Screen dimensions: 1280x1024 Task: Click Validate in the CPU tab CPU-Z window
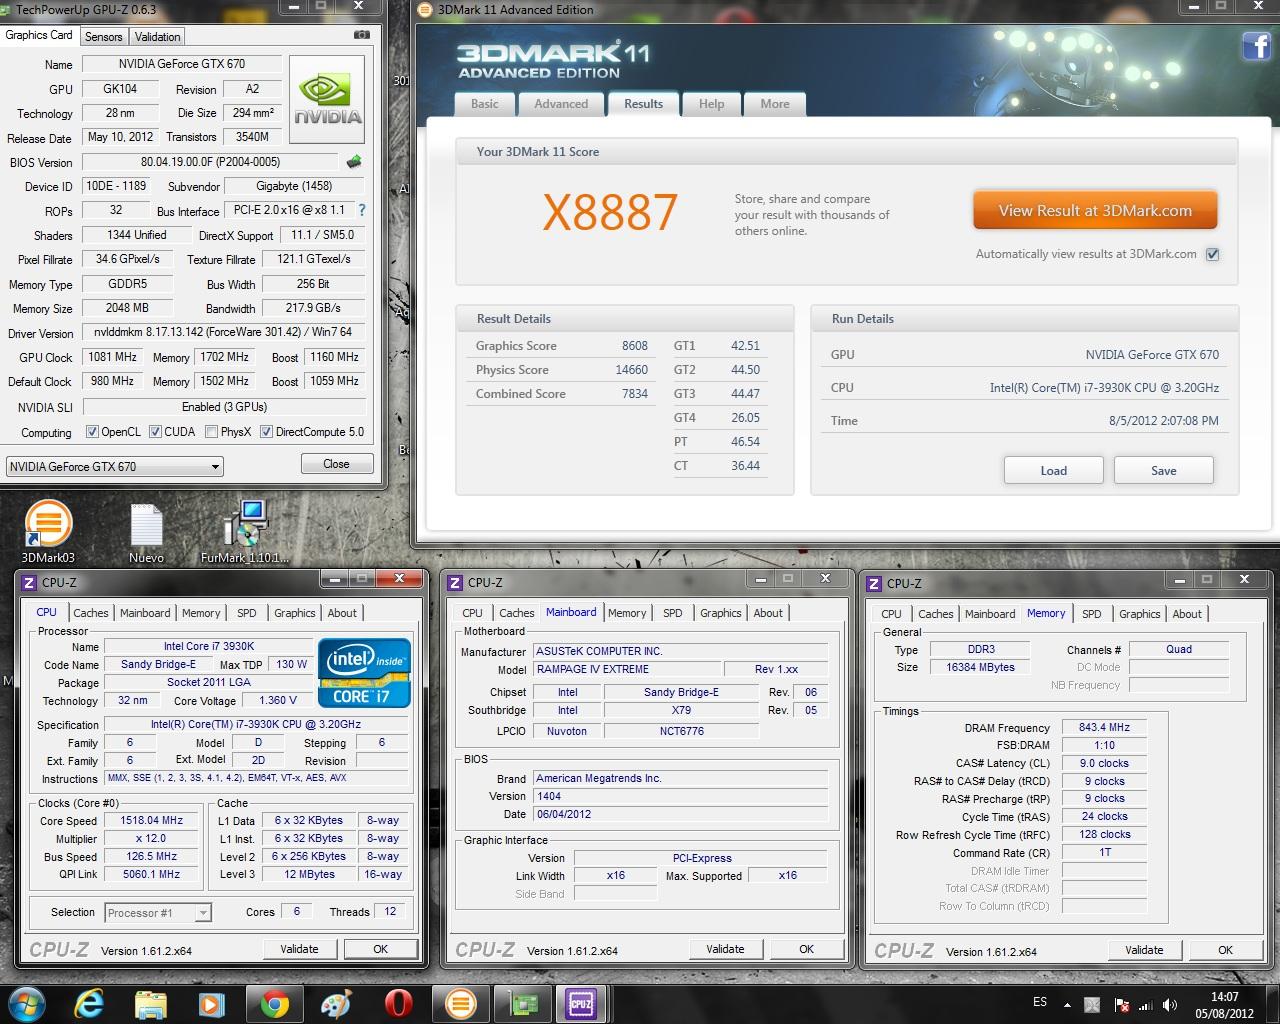(x=299, y=949)
